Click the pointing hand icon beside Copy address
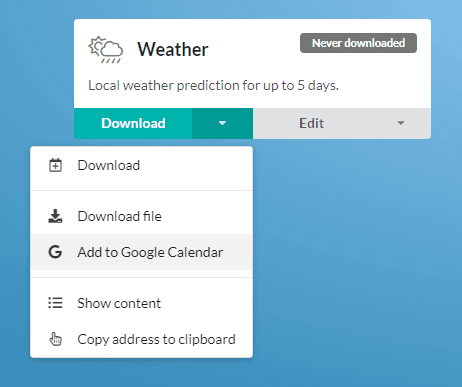 coord(55,339)
